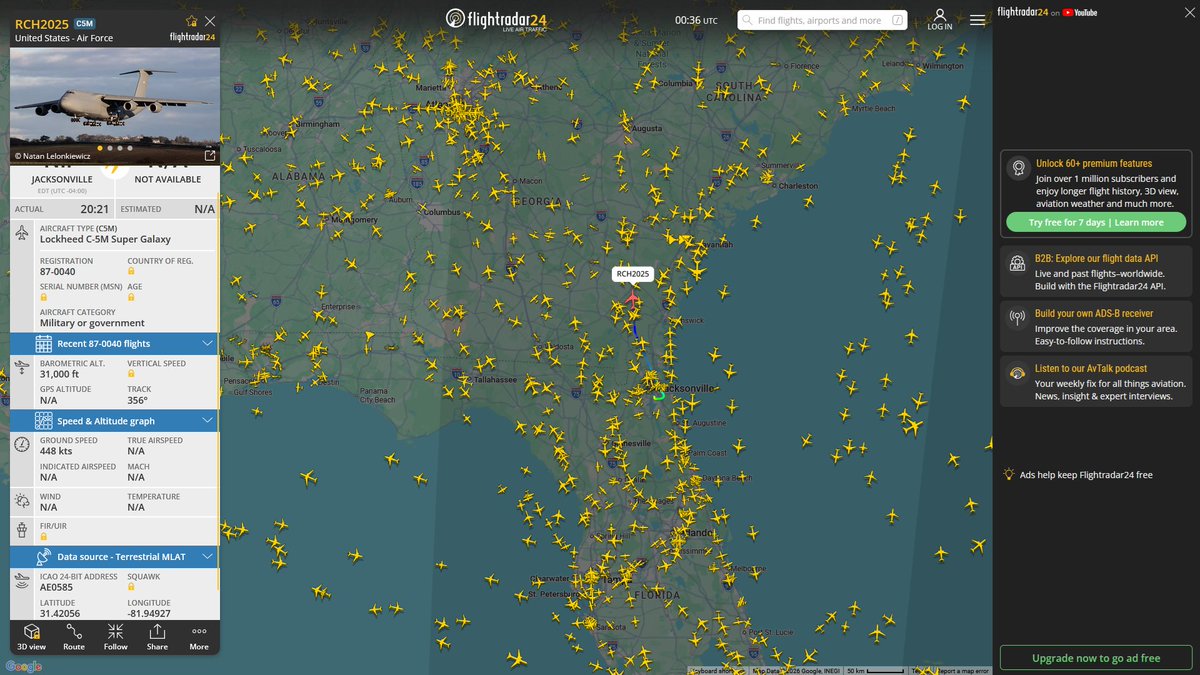Click the ground speed gauge icon
1200x675 pixels.
pos(22,444)
